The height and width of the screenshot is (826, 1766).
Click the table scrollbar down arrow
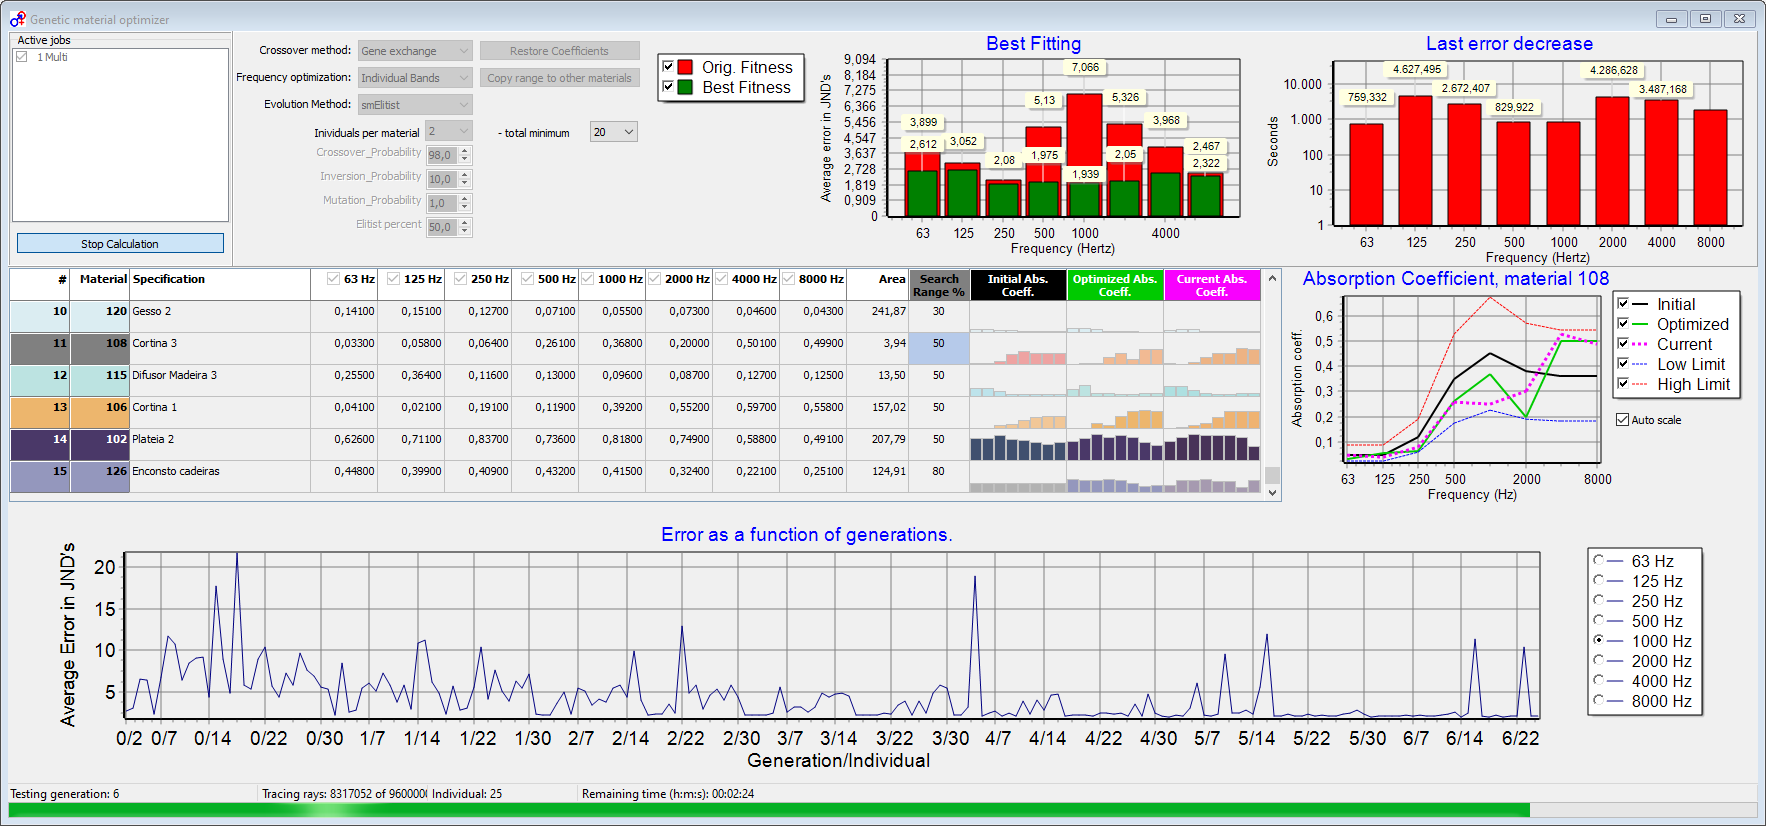click(x=1272, y=493)
